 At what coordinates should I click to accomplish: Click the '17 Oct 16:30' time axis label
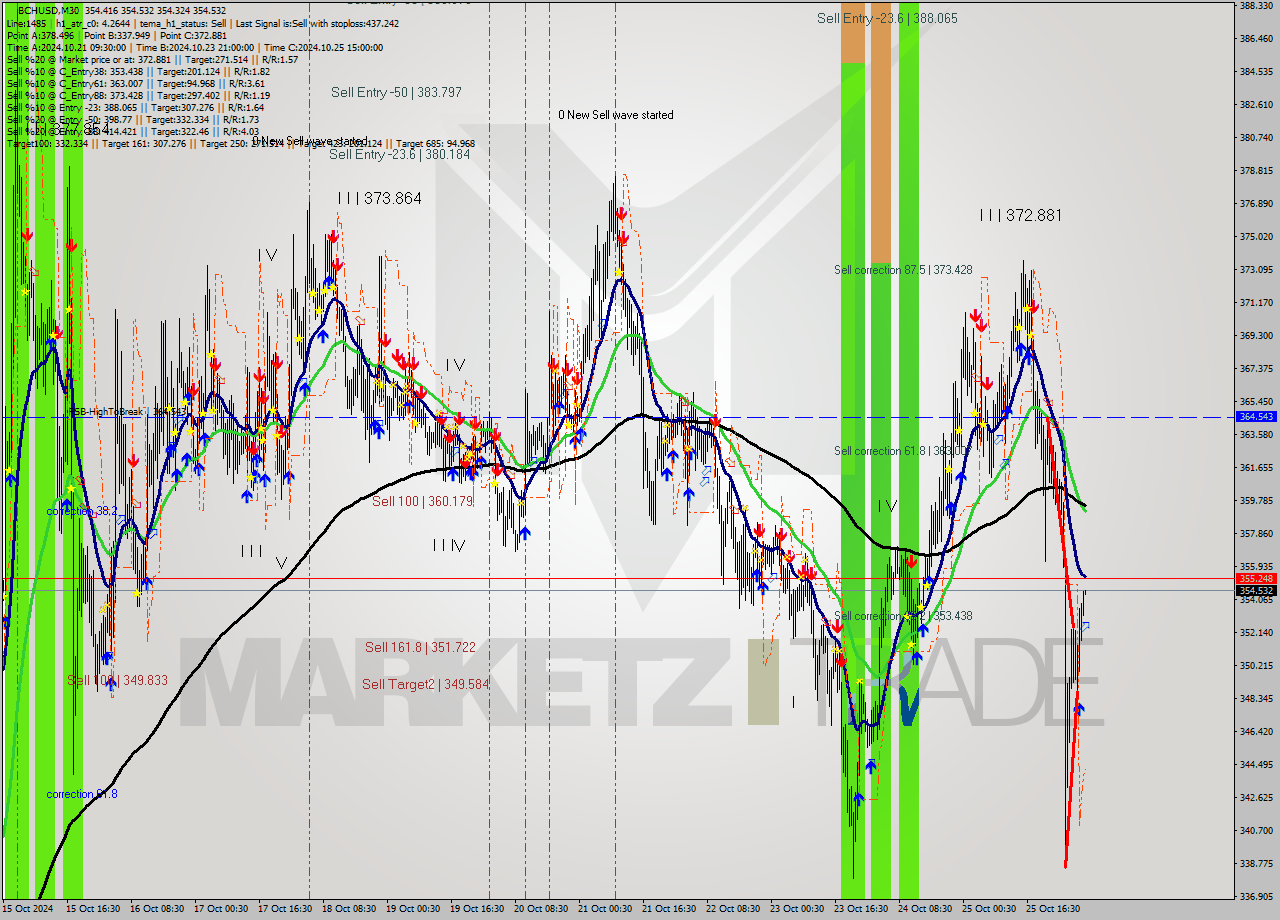click(x=285, y=909)
